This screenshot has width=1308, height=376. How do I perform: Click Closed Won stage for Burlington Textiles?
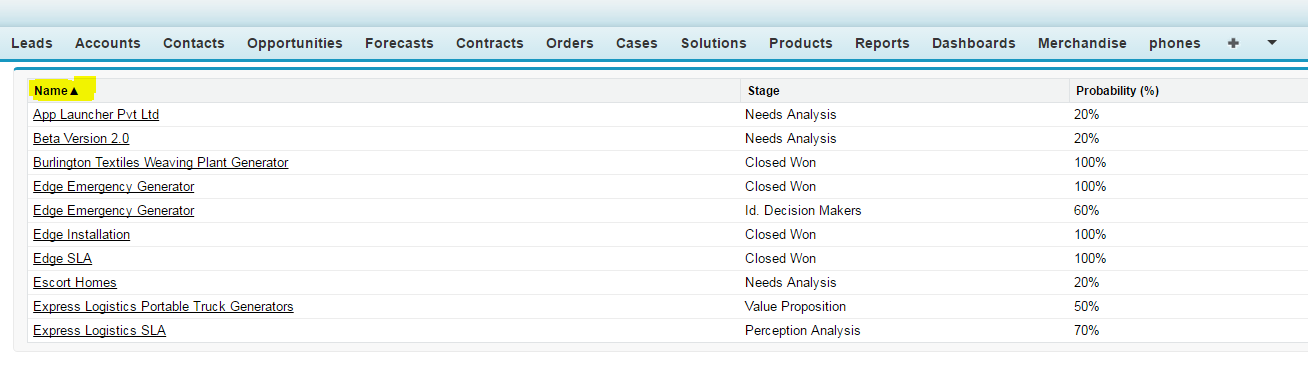tap(780, 163)
